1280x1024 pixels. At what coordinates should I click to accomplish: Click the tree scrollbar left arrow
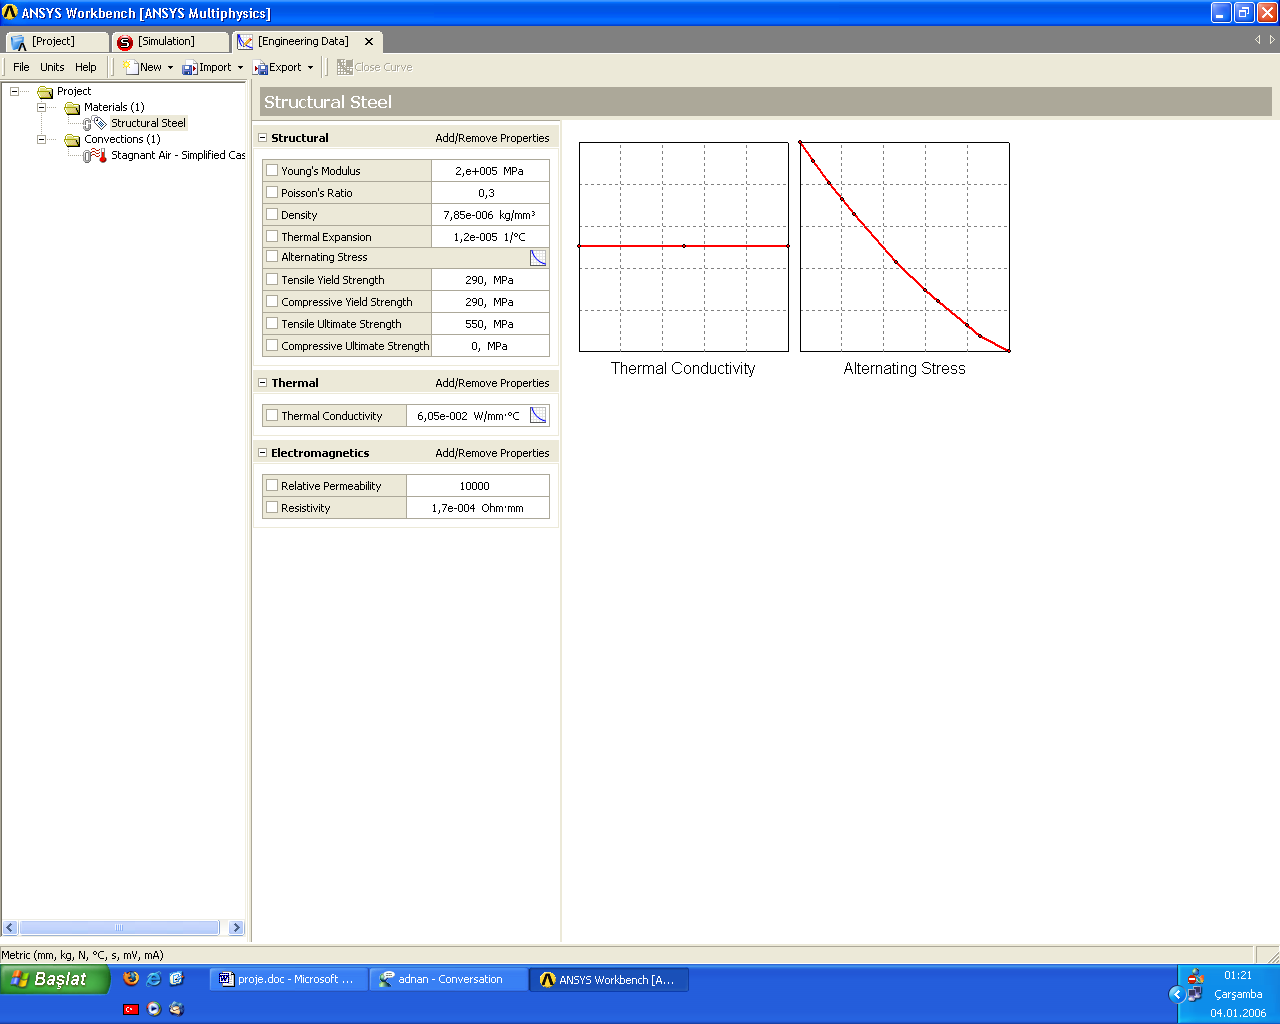point(10,928)
